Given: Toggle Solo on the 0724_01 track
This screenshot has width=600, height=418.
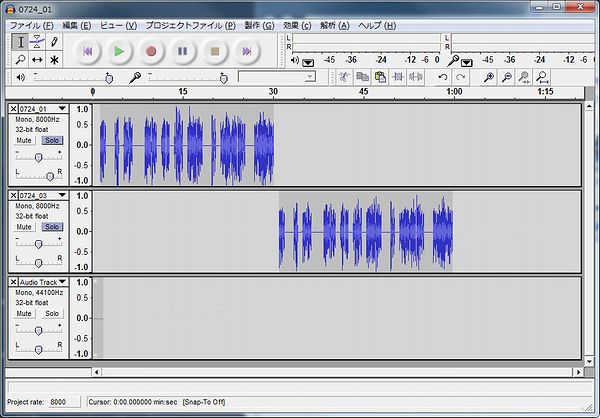Looking at the screenshot, I should pos(52,140).
